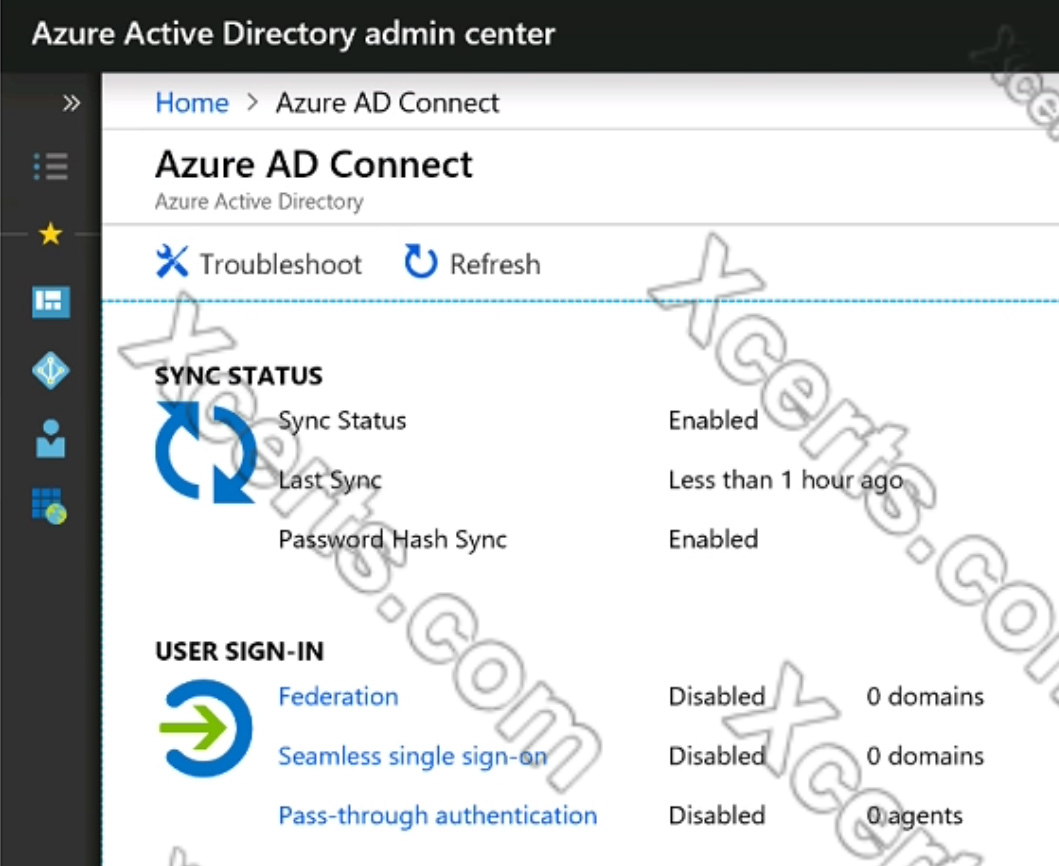The height and width of the screenshot is (866, 1059).
Task: Expand the left sidebar with double chevron
Action: point(71,103)
